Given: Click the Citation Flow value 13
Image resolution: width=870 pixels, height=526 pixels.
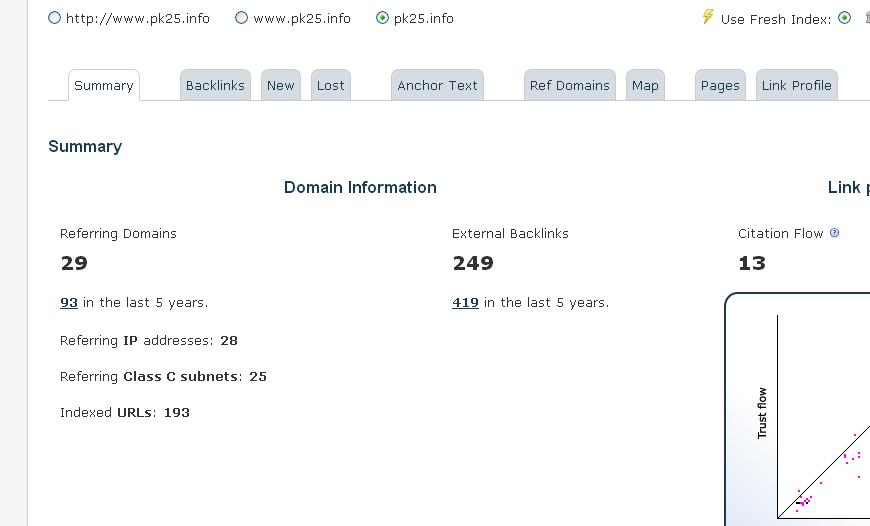Looking at the screenshot, I should tap(752, 263).
